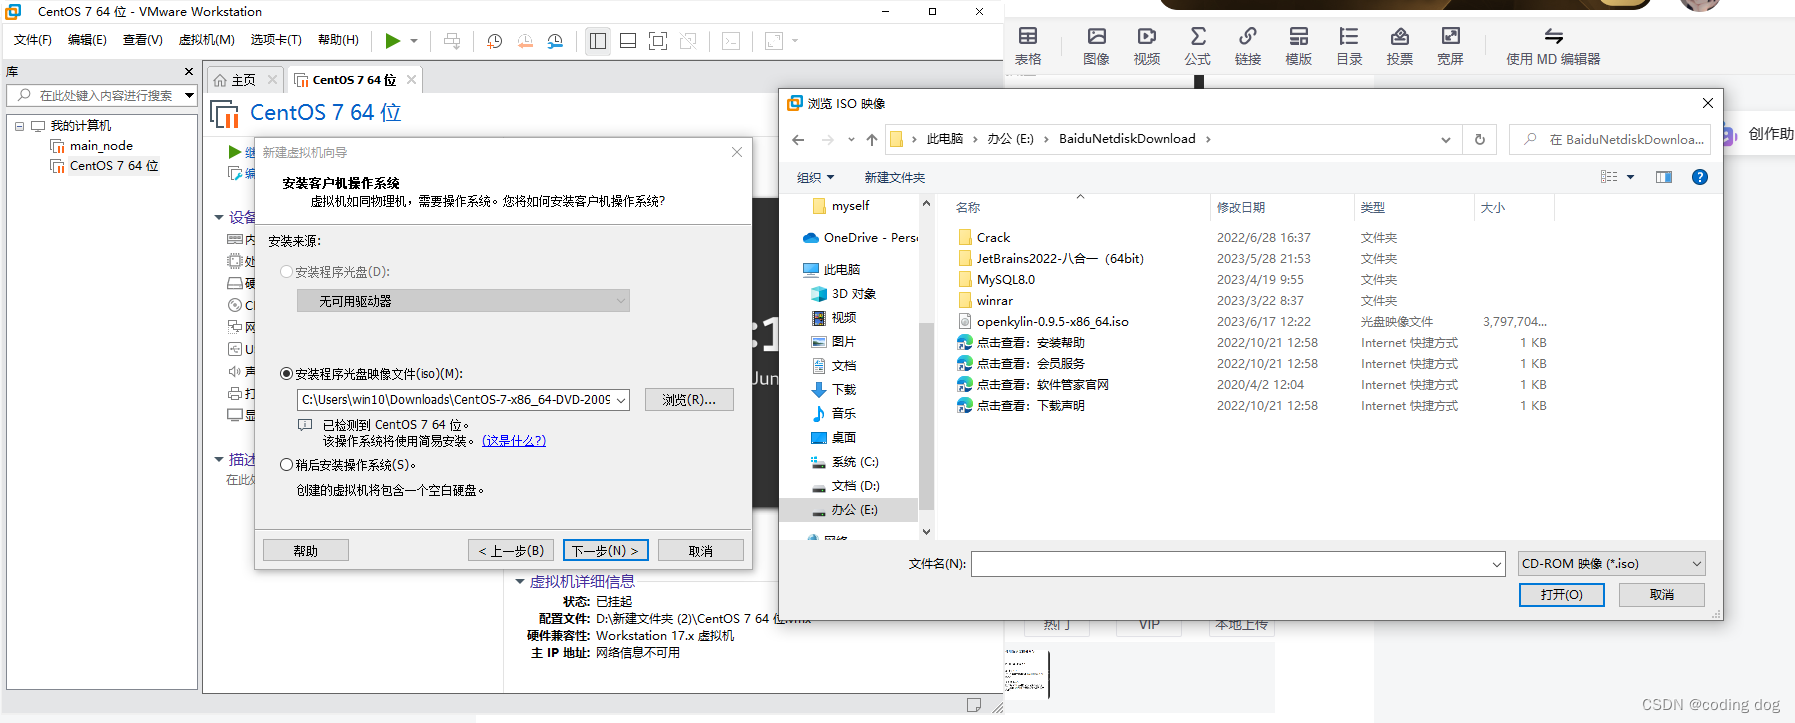Screen dimensions: 1795x723
Task: Open the 文件(F) menu
Action: pyautogui.click(x=33, y=40)
